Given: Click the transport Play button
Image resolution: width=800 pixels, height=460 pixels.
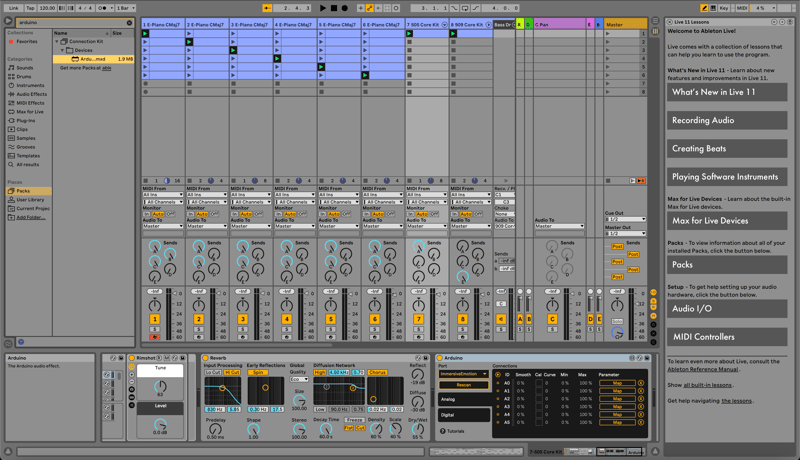Looking at the screenshot, I should pyautogui.click(x=323, y=8).
